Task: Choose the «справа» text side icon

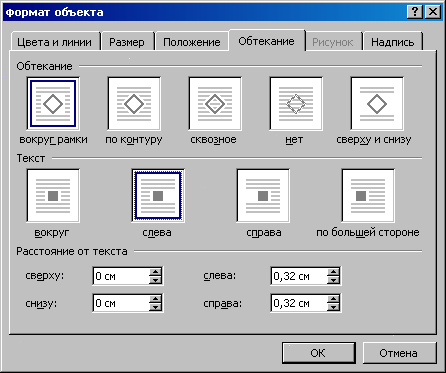Action: tap(263, 196)
